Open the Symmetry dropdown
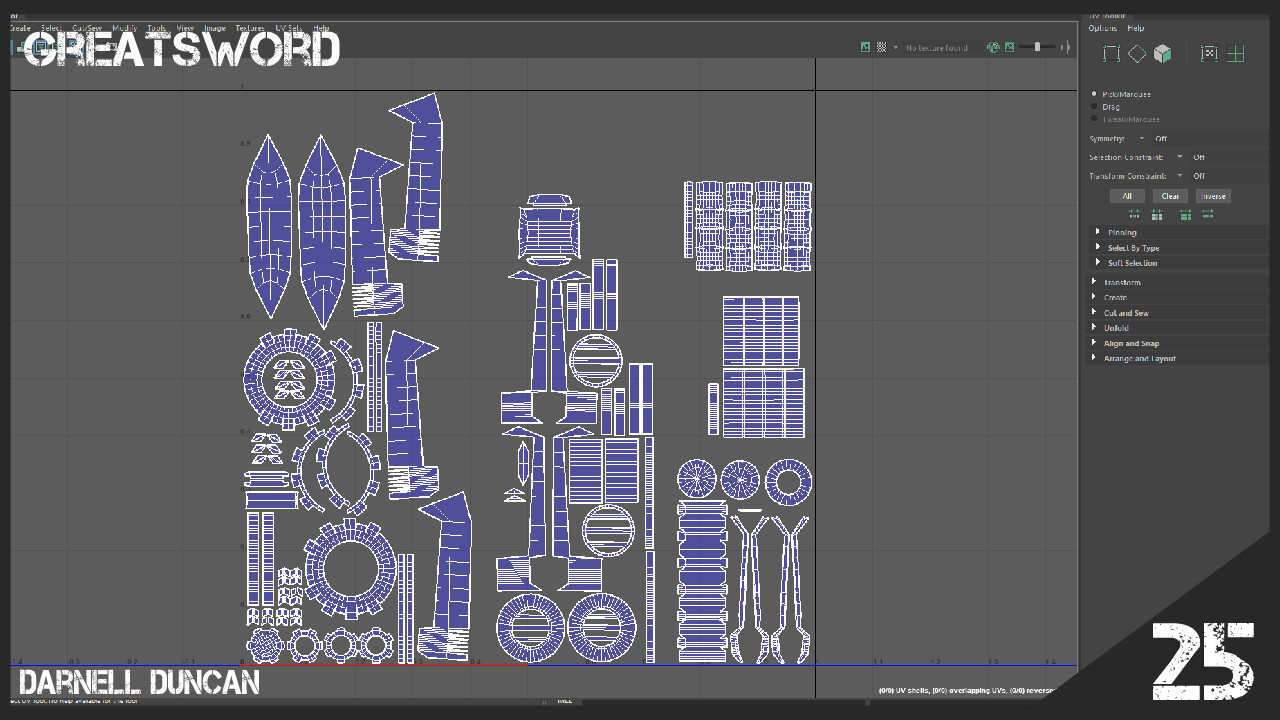Image resolution: width=1280 pixels, height=720 pixels. pyautogui.click(x=1141, y=138)
